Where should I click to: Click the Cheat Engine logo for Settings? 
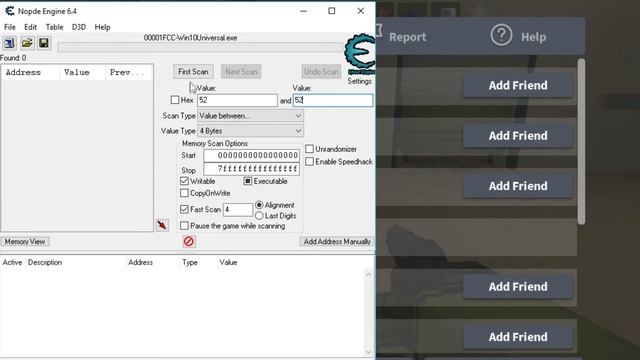(x=359, y=54)
